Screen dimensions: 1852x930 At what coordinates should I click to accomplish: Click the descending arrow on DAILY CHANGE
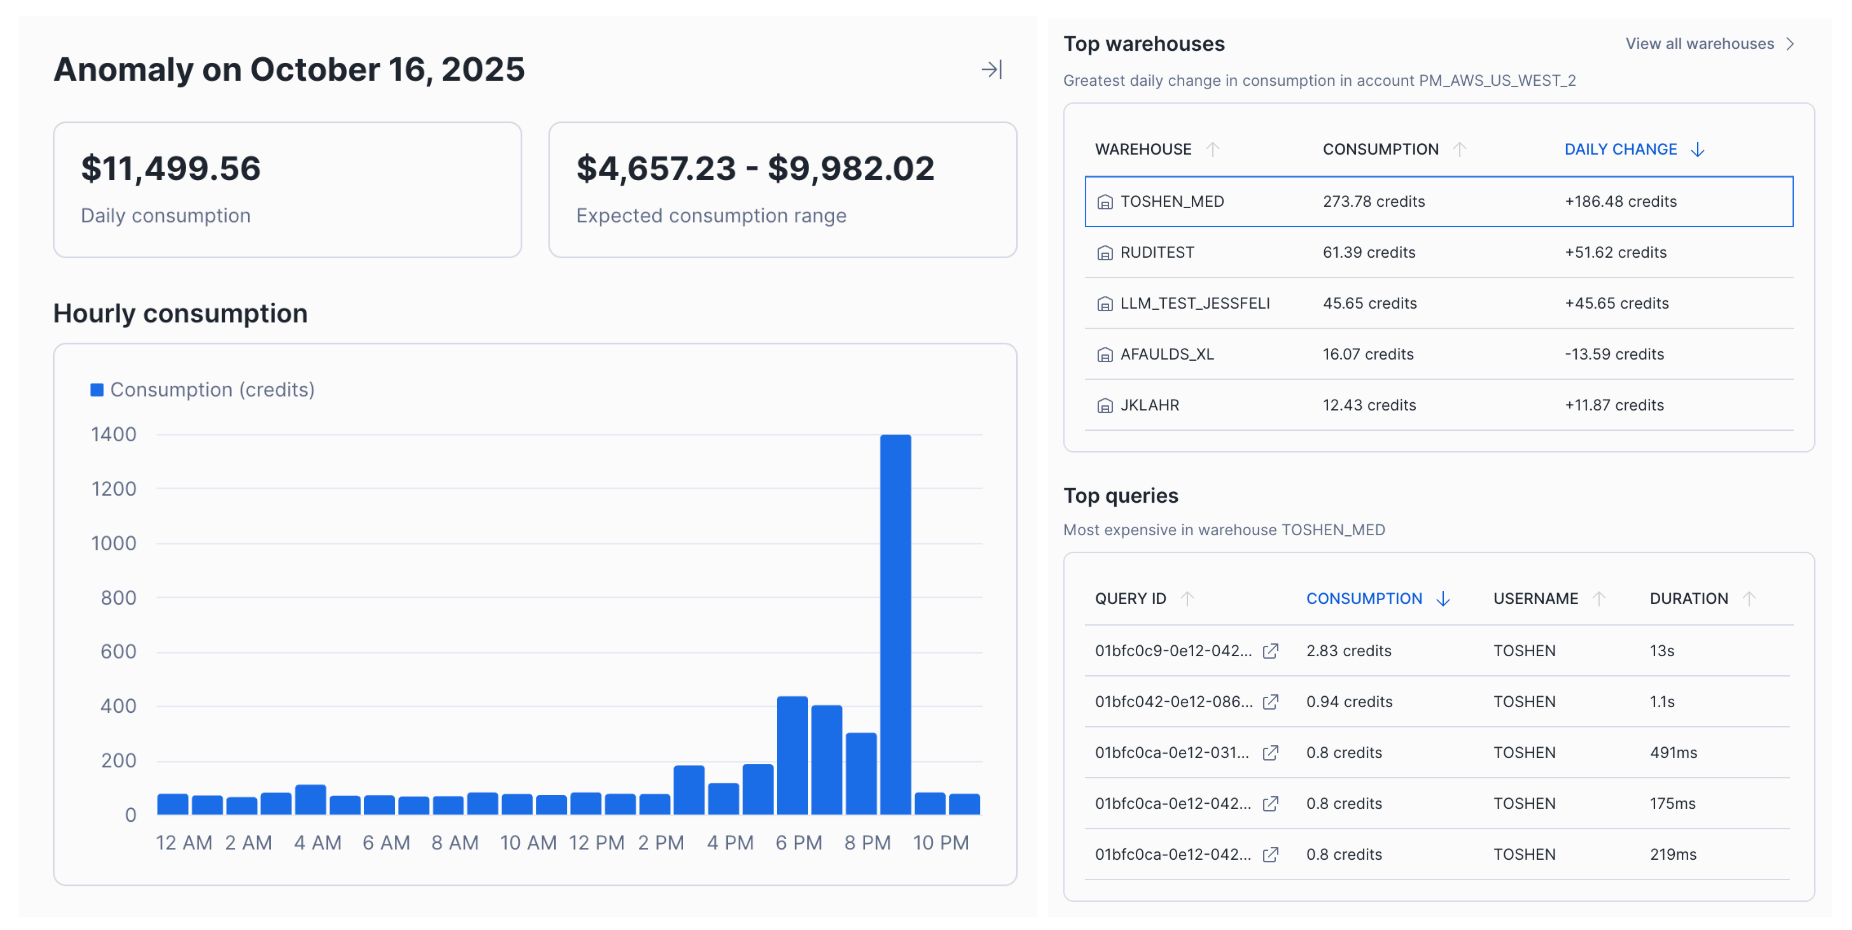pos(1698,149)
